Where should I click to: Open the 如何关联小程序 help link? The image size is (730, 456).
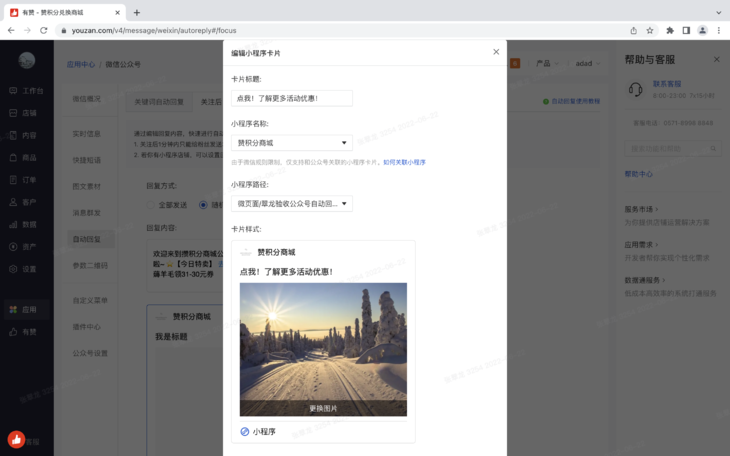pyautogui.click(x=404, y=162)
